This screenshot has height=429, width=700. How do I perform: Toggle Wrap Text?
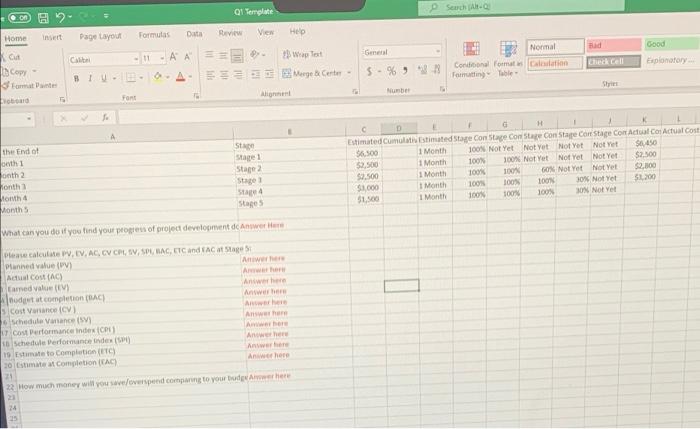coord(302,54)
